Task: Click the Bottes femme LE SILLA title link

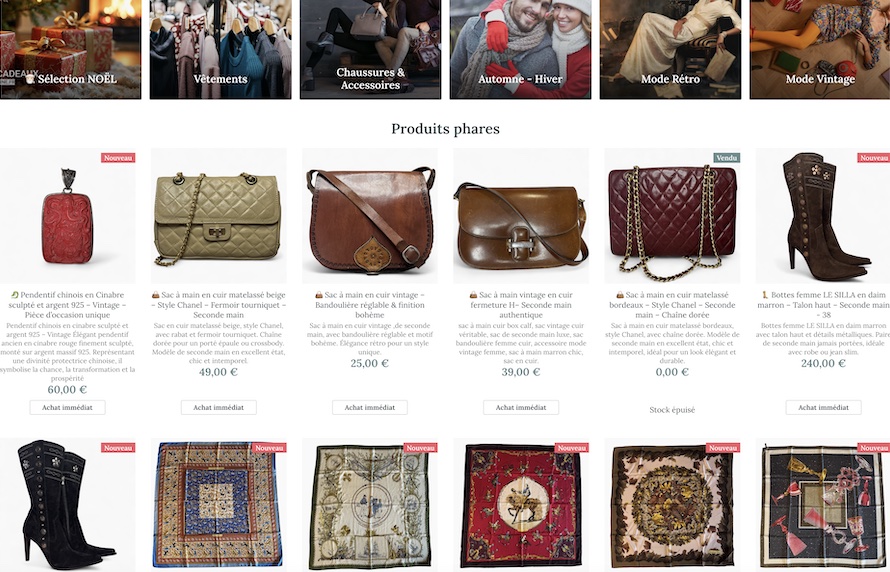Action: 824,305
